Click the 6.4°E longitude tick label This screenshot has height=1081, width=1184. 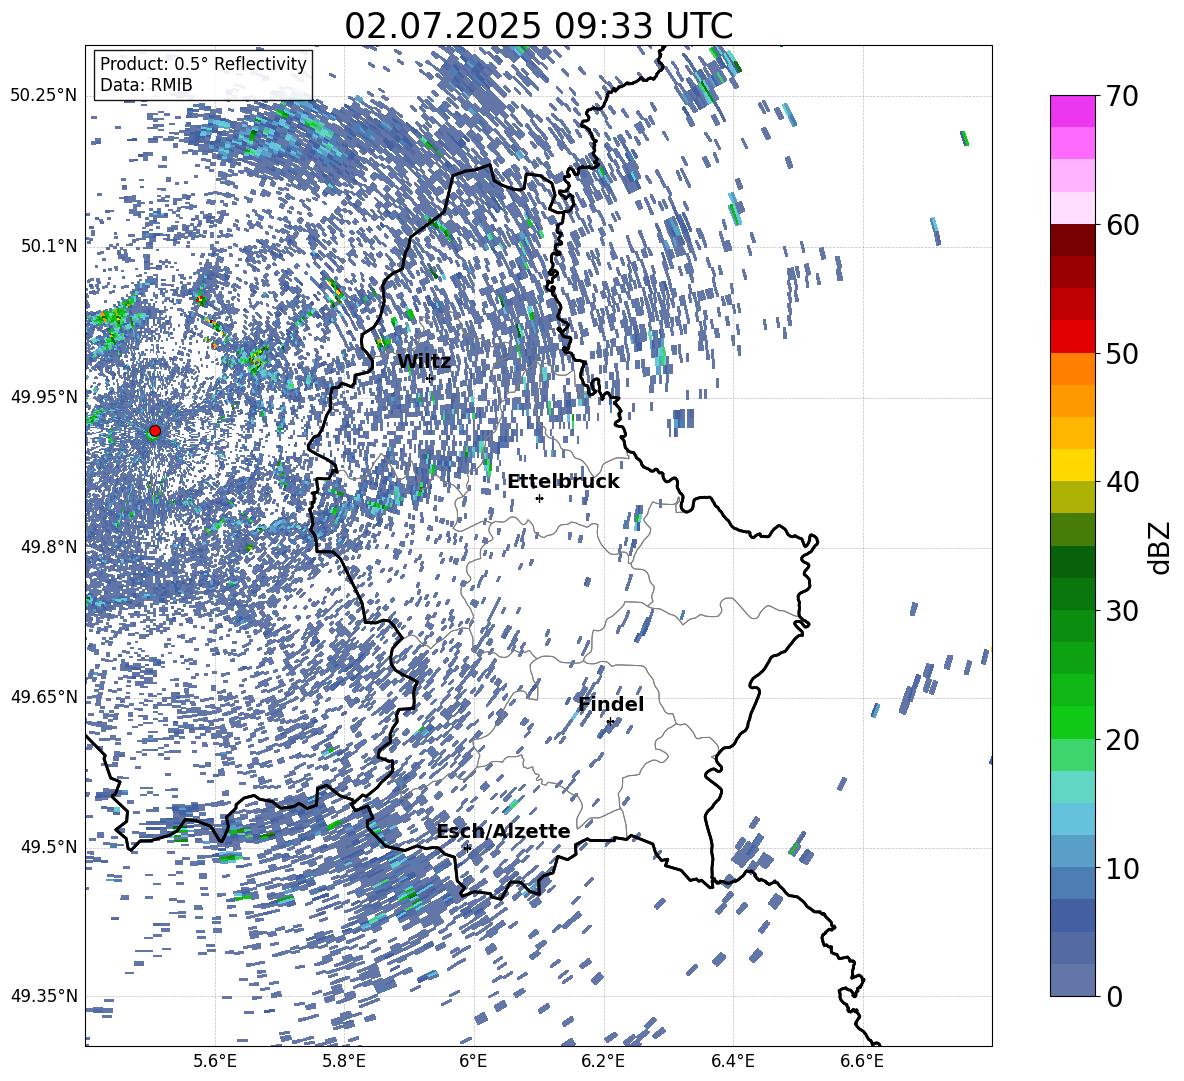tap(732, 1061)
